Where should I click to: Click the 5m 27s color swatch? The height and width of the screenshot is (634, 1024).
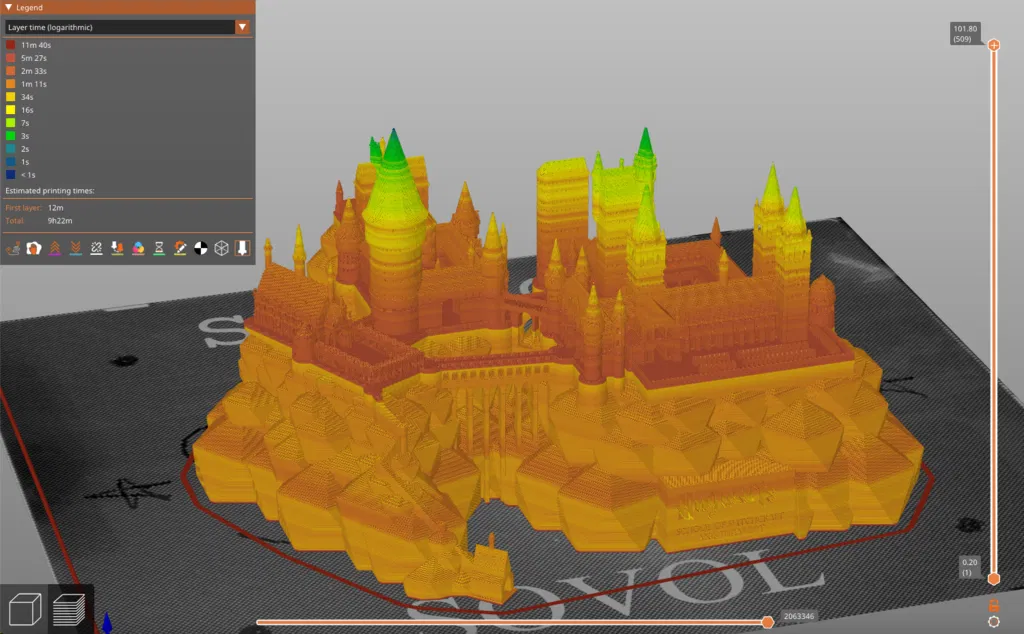(10, 58)
